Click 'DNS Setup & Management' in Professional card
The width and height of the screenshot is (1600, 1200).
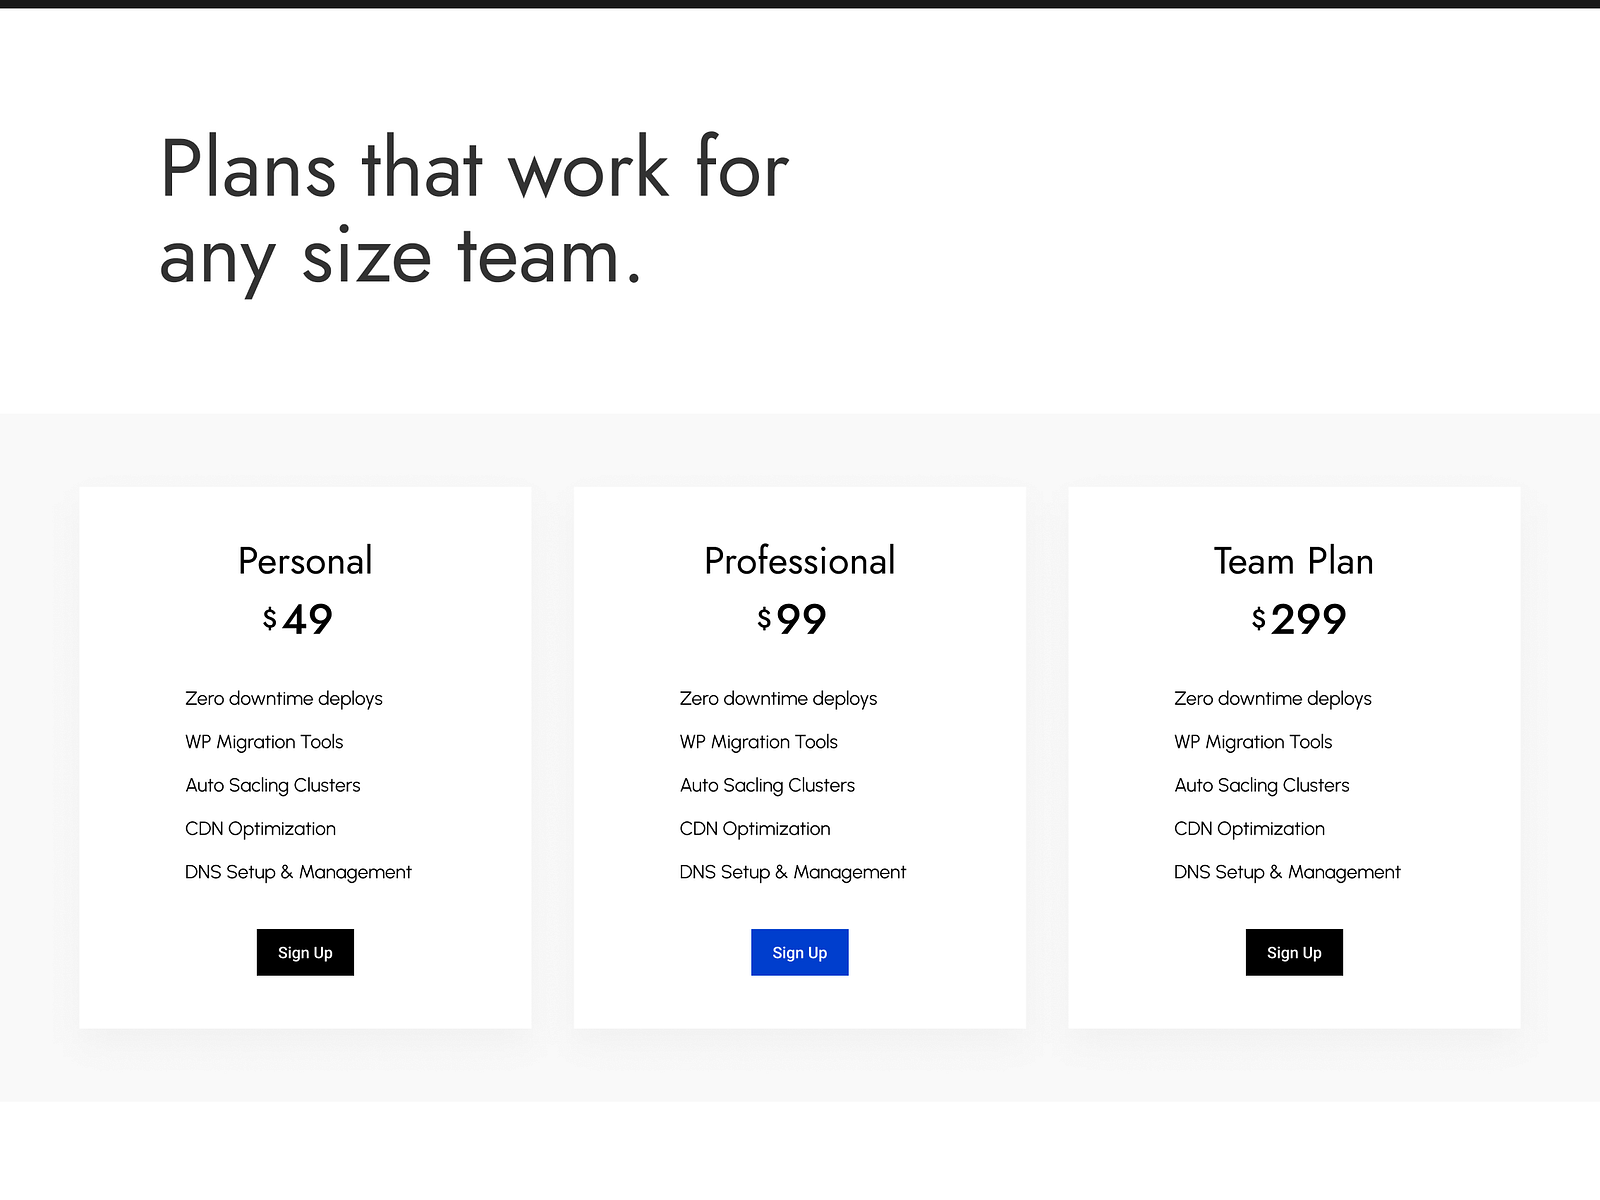pyautogui.click(x=792, y=871)
